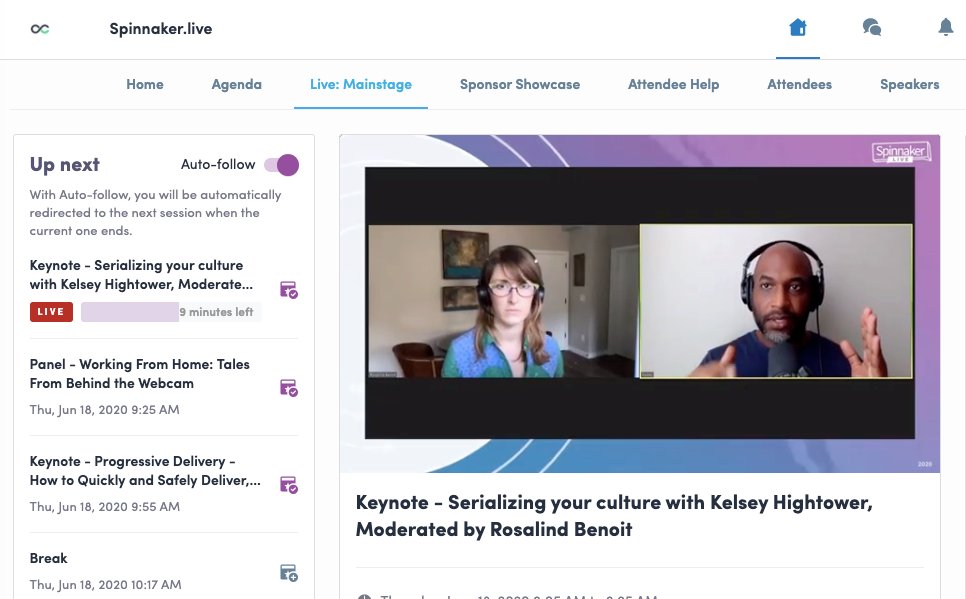
Task: Check notifications via the bell icon
Action: (x=945, y=28)
